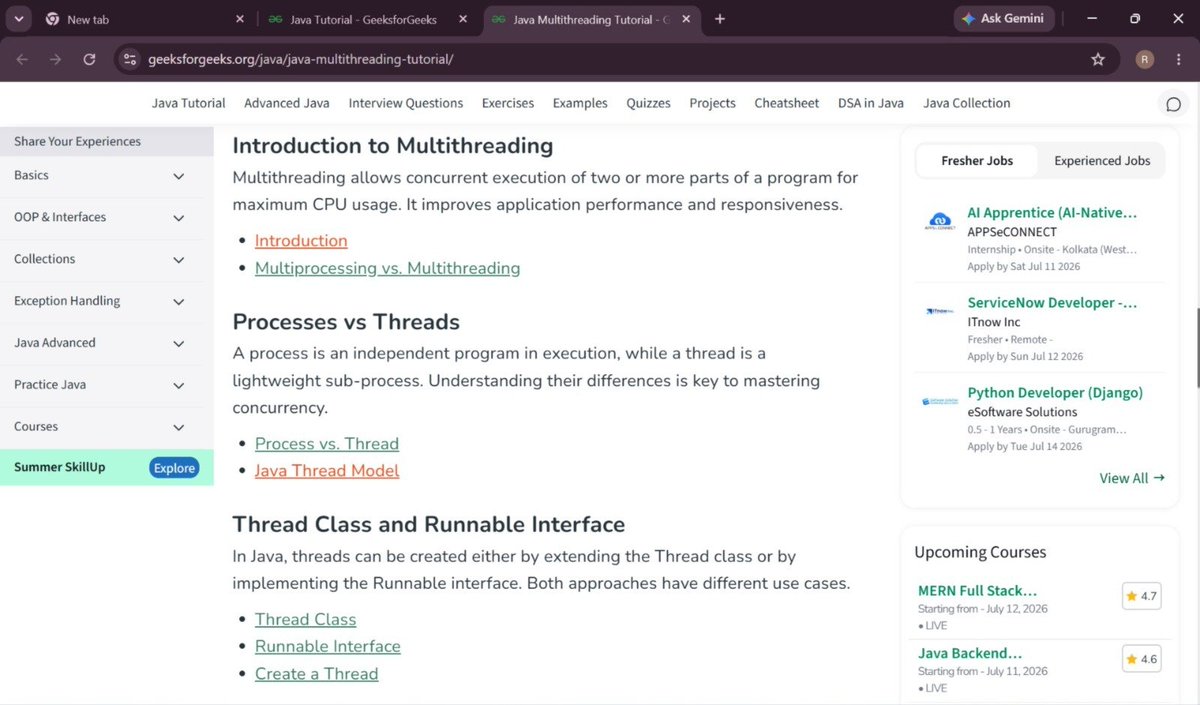Click the Explore button beside Summer SkillUp

pos(174,468)
